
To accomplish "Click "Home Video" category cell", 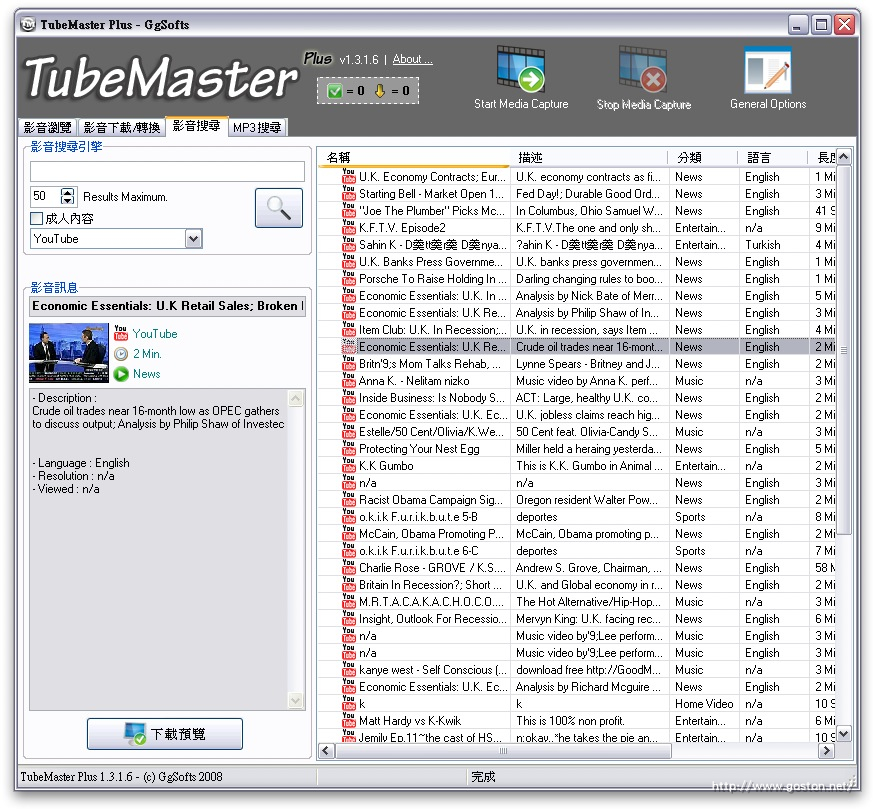I will 704,703.
